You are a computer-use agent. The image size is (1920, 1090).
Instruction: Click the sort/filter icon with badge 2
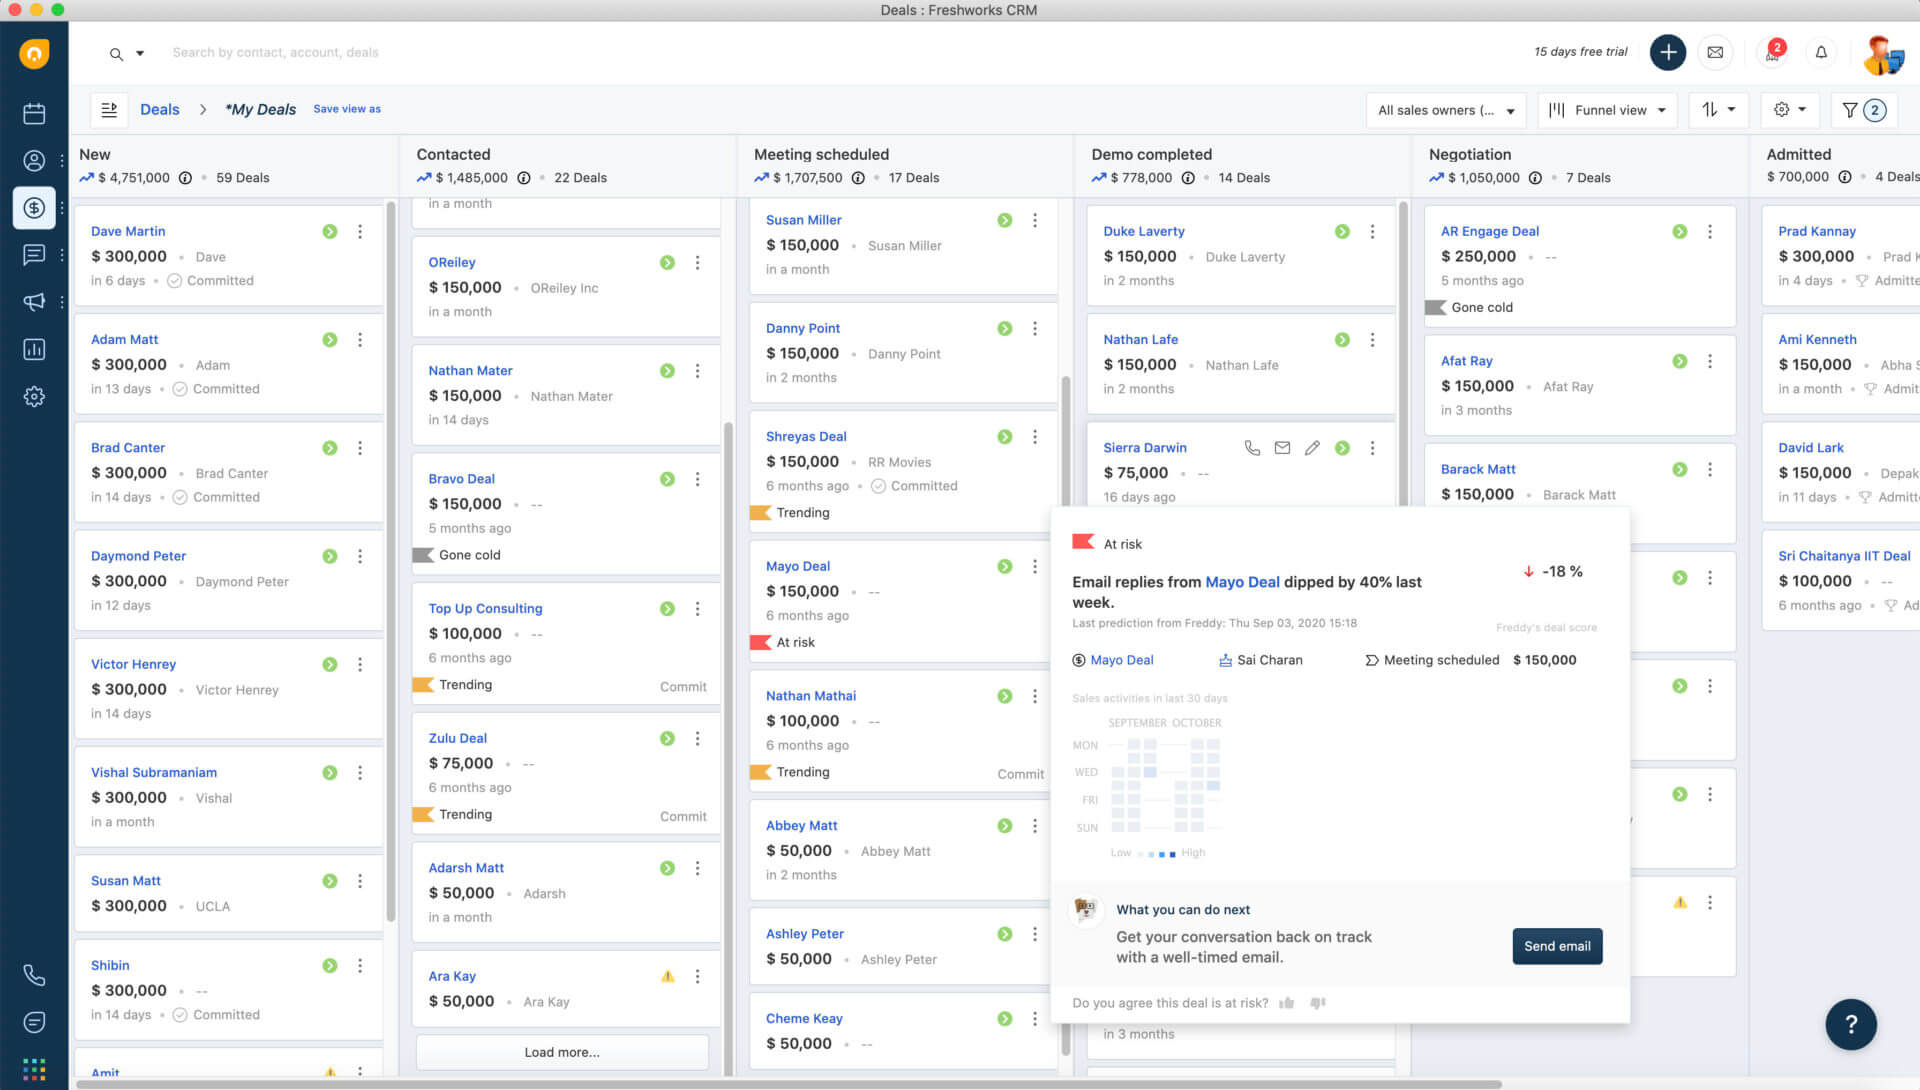pyautogui.click(x=1863, y=109)
